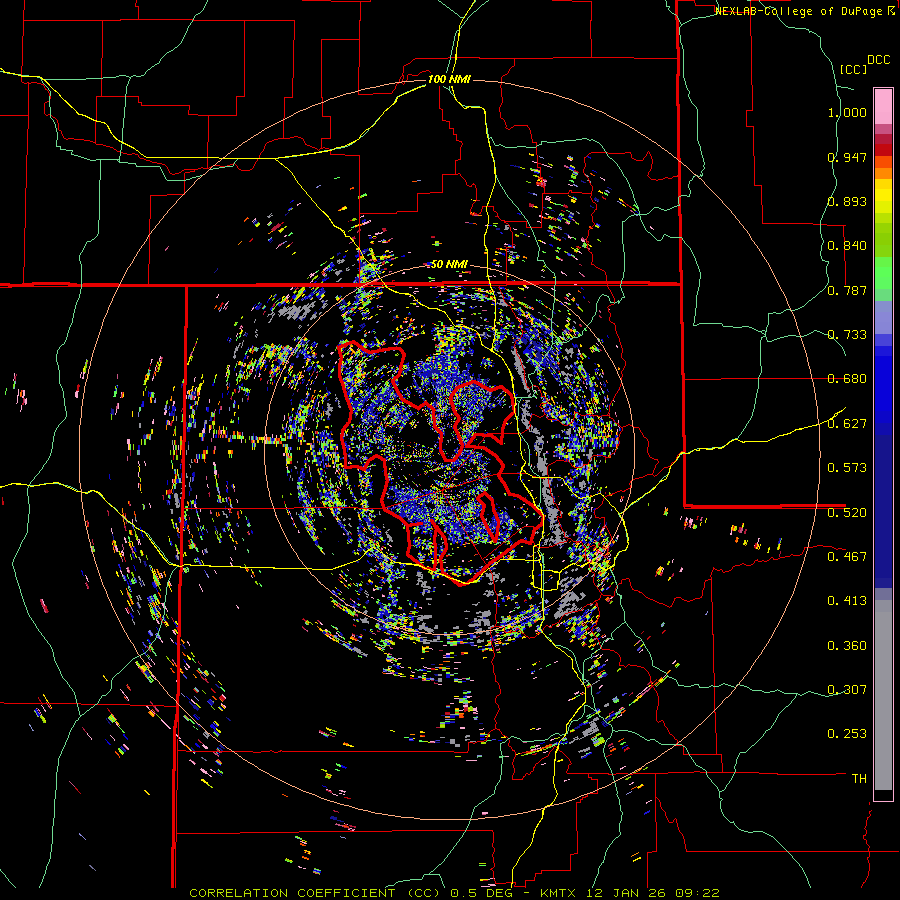Click the 0.680 color scale label

pyautogui.click(x=847, y=379)
